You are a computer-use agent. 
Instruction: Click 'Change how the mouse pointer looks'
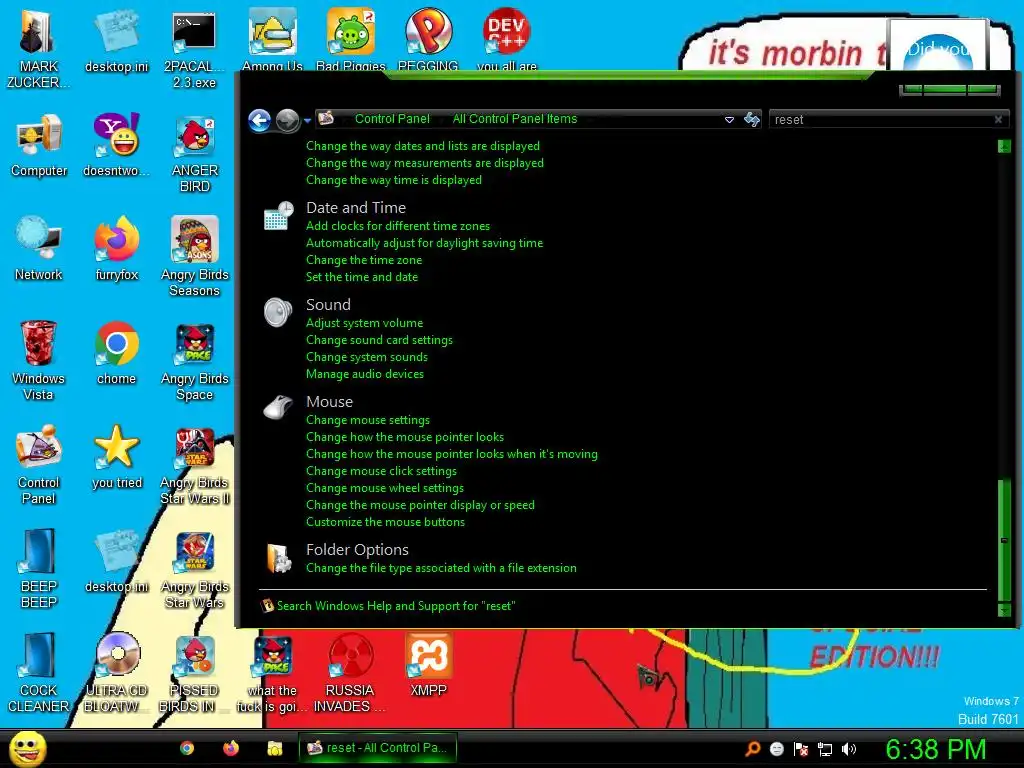click(405, 437)
